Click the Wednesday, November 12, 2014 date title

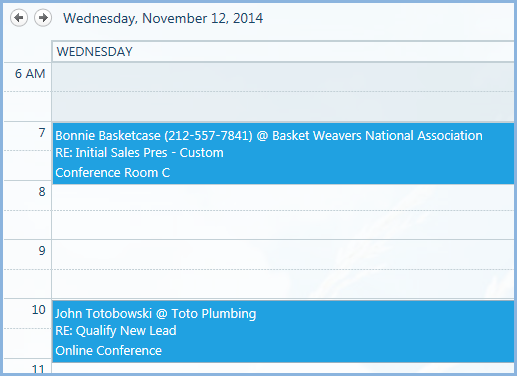click(x=163, y=18)
